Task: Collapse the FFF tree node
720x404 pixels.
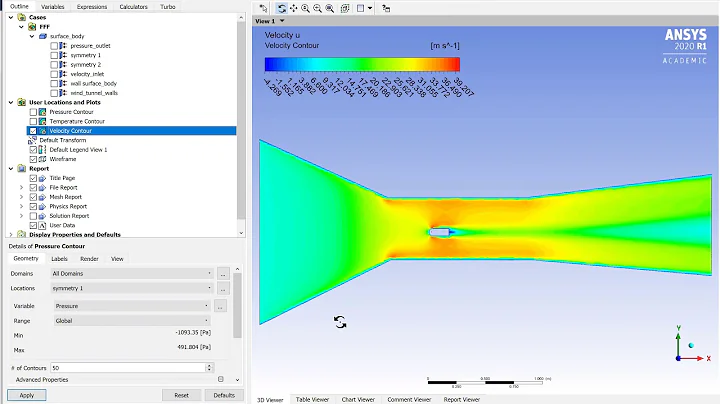Action: 21,27
